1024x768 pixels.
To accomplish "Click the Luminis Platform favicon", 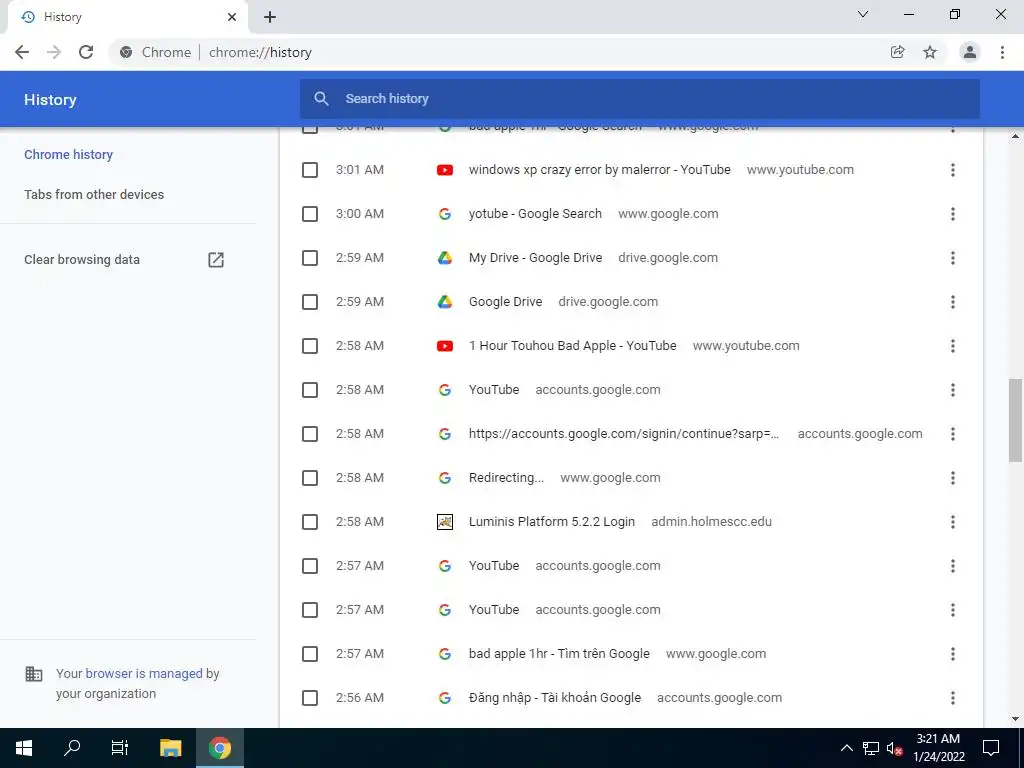I will [445, 522].
